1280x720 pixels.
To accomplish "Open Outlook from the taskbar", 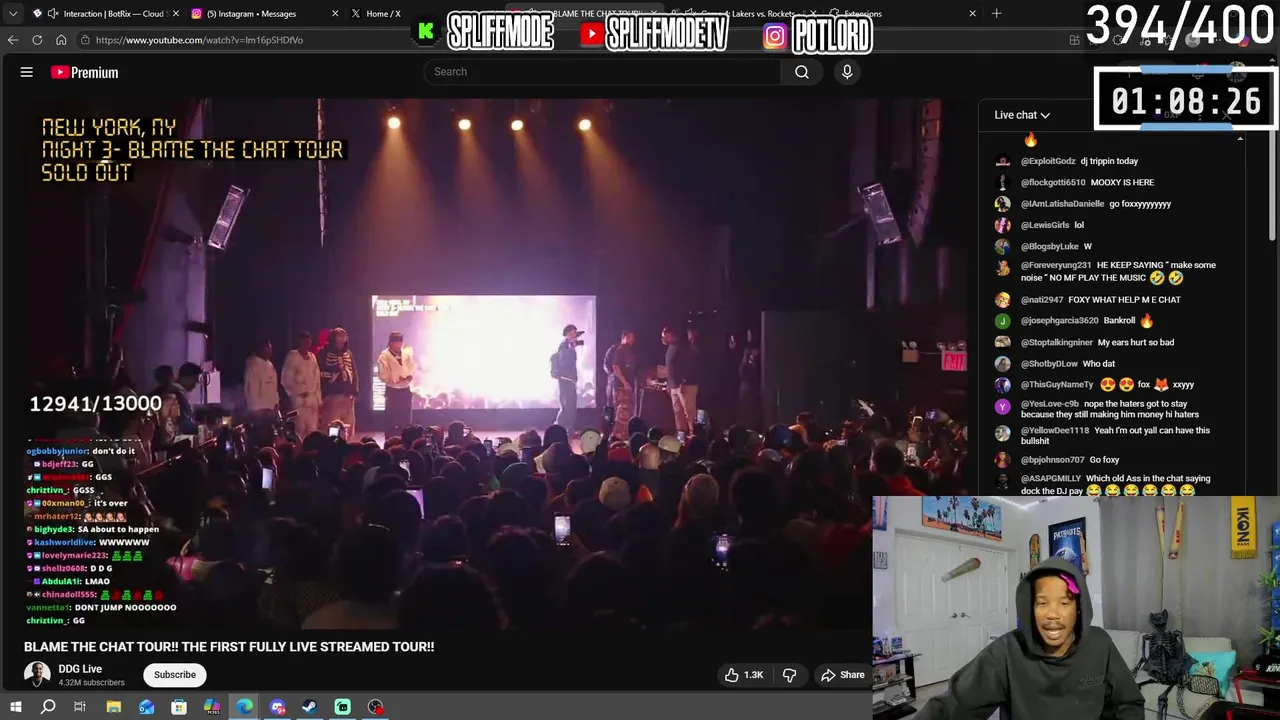I will (x=147, y=707).
